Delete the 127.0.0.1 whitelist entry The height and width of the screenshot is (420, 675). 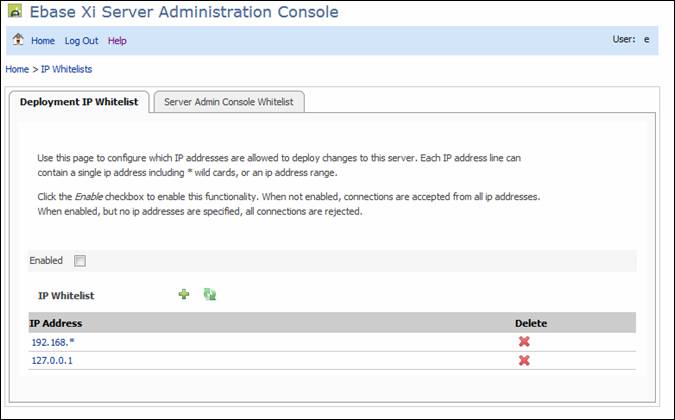pos(523,360)
